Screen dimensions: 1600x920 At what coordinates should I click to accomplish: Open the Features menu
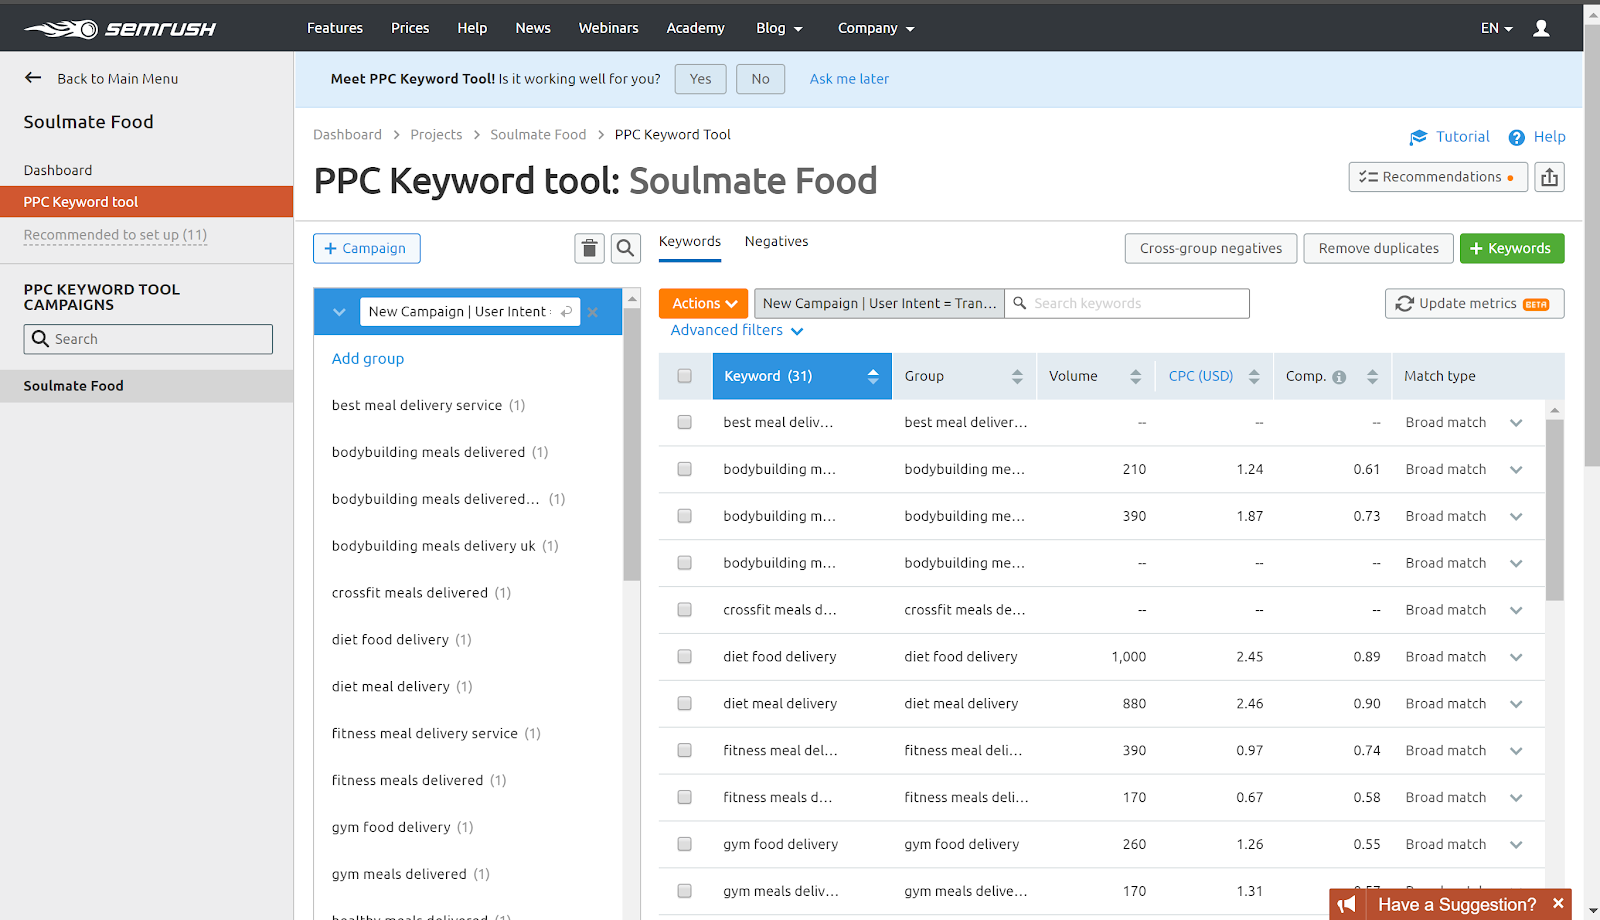335,28
